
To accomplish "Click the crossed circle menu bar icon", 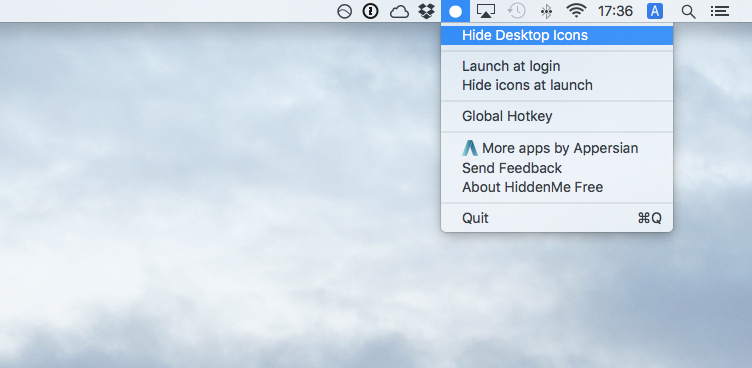I will click(x=344, y=12).
